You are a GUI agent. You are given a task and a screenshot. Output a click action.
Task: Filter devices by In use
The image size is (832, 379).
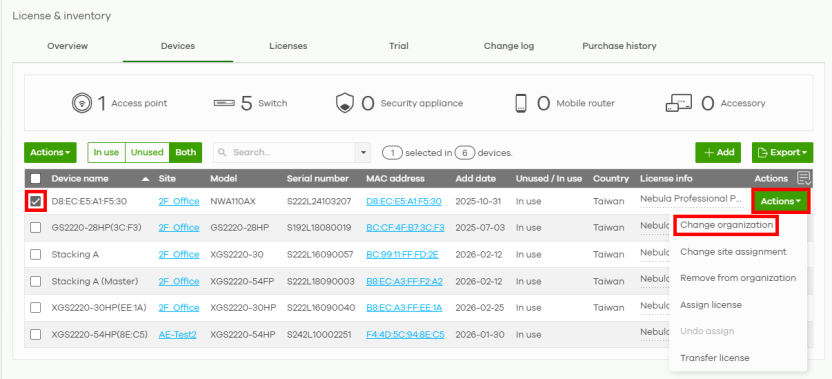point(106,152)
